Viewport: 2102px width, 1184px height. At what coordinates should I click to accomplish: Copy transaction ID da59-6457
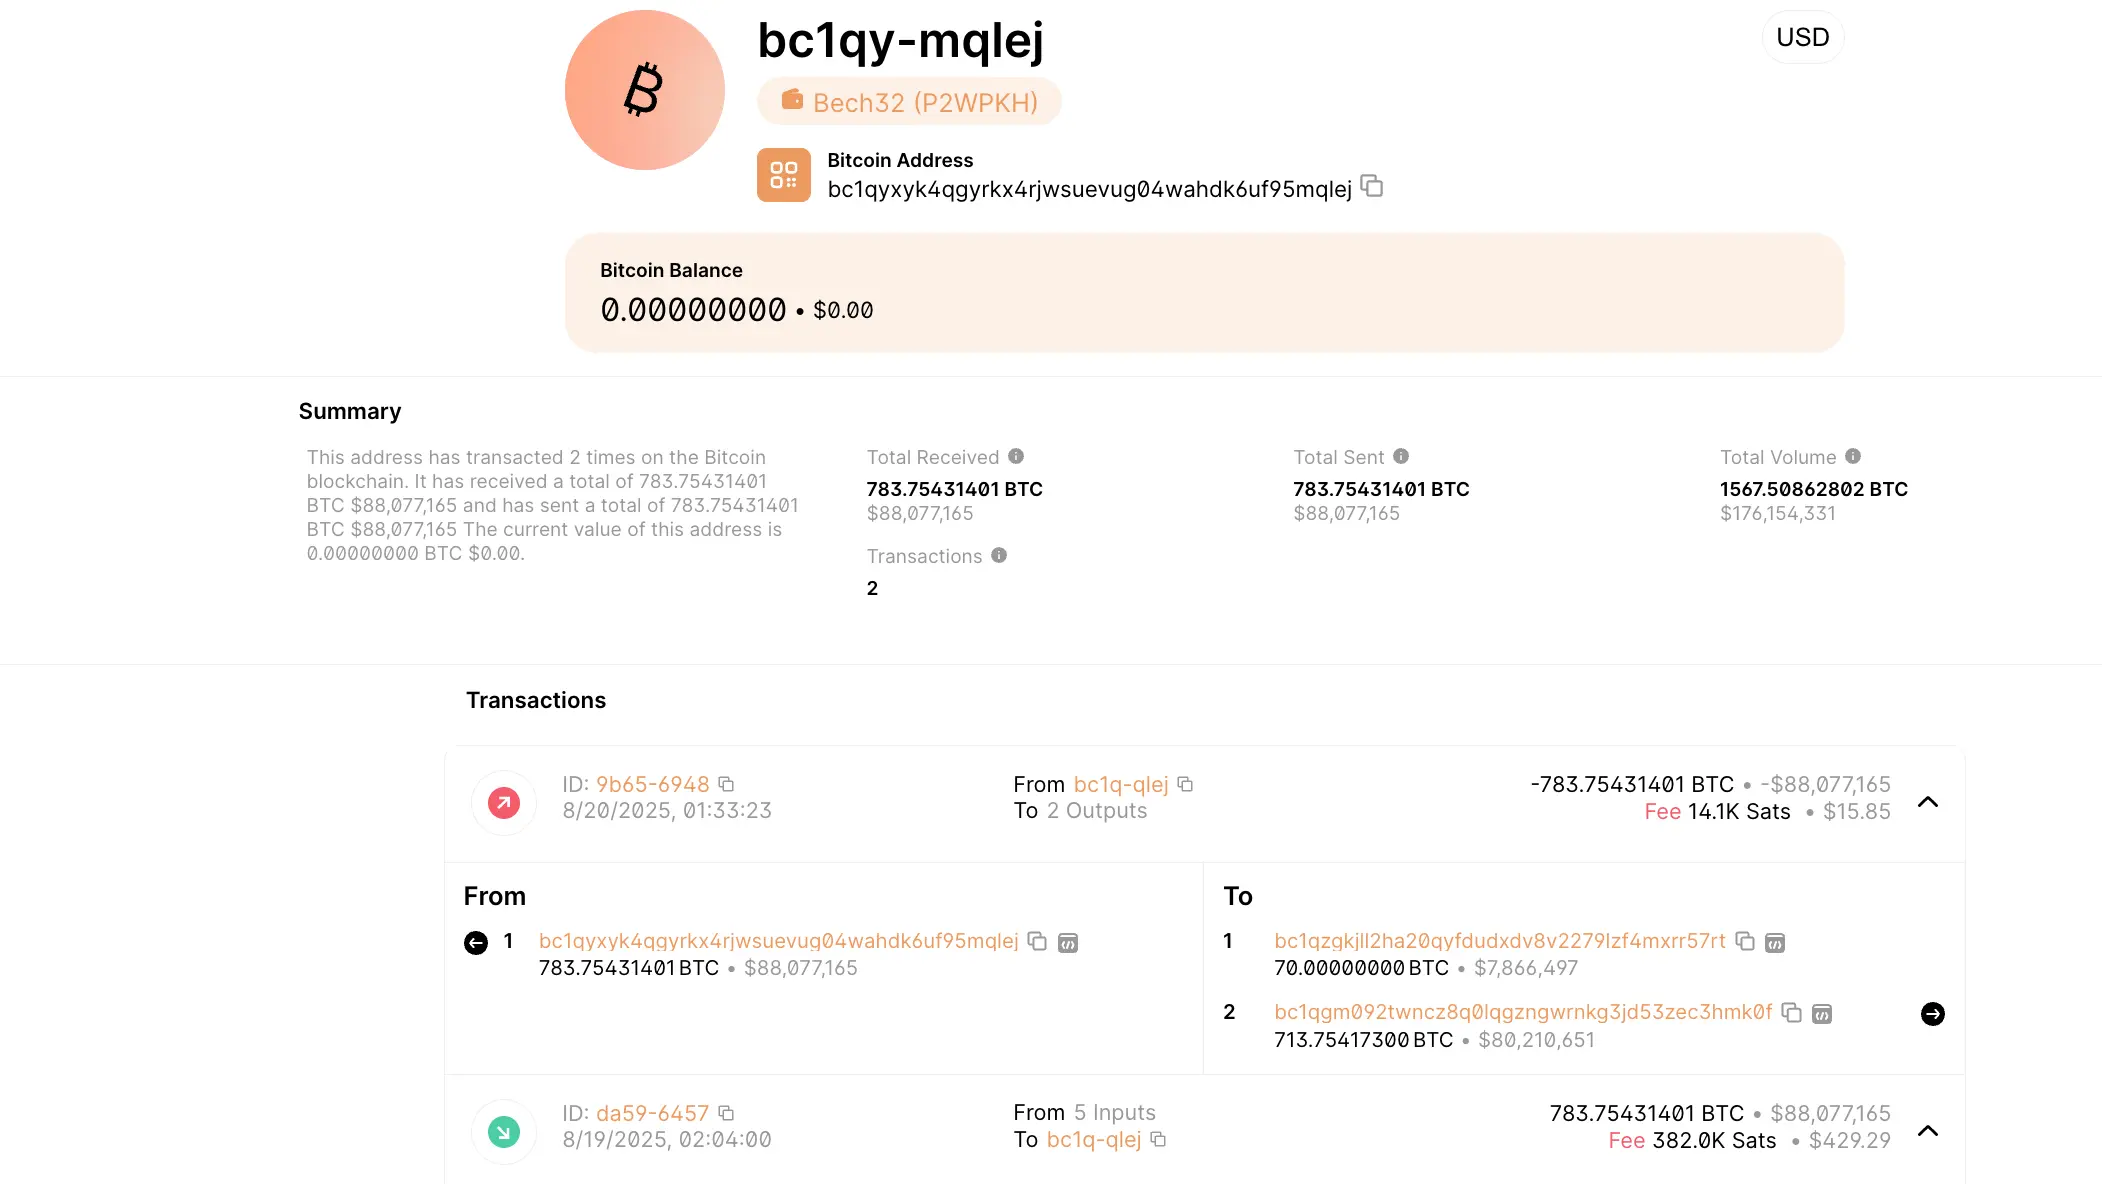(x=726, y=1112)
